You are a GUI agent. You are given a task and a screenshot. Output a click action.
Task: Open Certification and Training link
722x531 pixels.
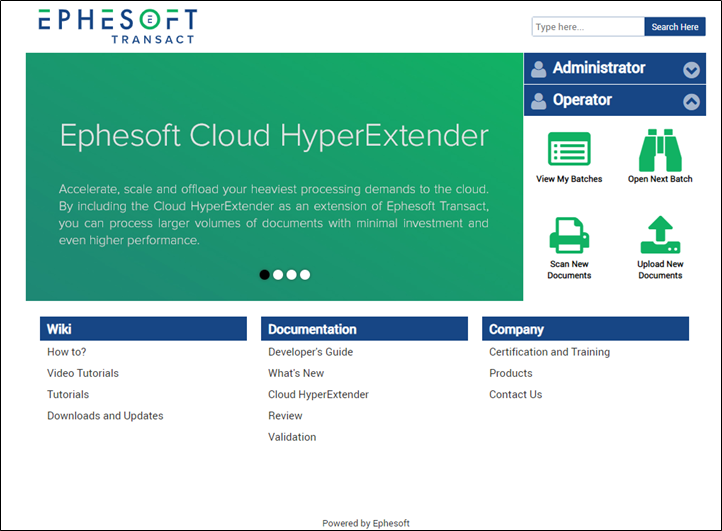coord(549,352)
